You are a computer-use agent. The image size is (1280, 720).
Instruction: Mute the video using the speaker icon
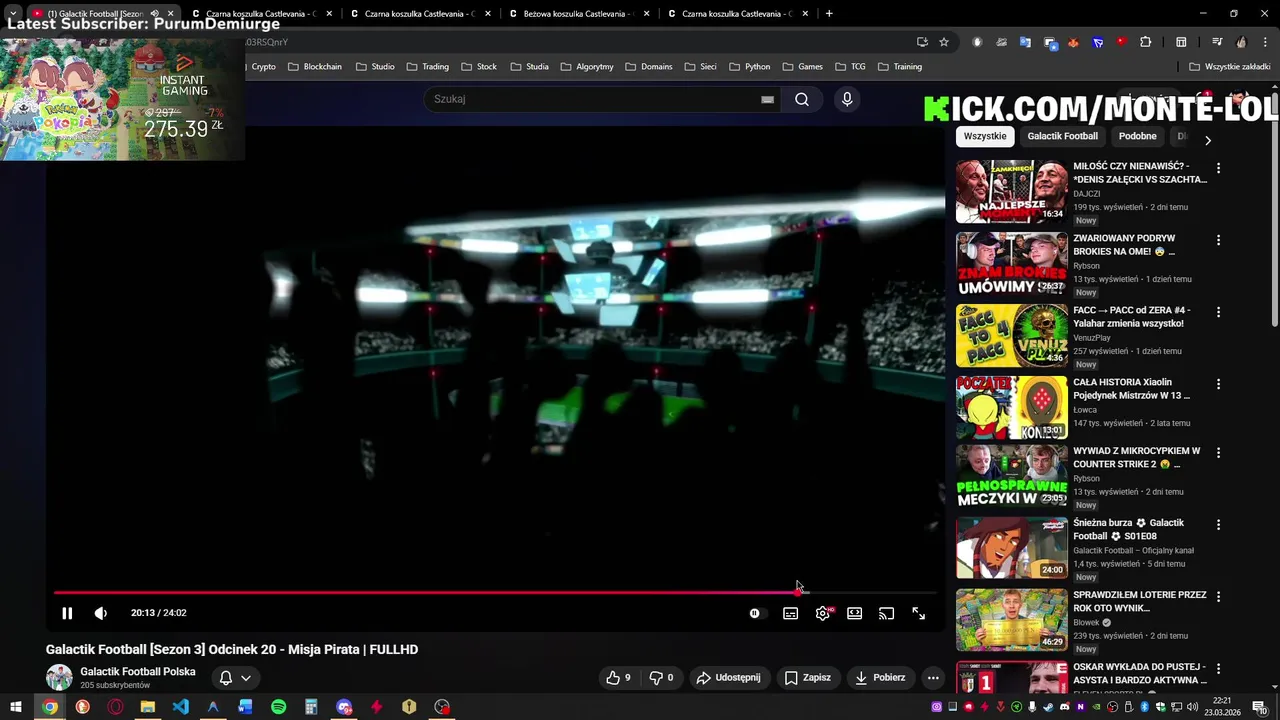coord(101,613)
